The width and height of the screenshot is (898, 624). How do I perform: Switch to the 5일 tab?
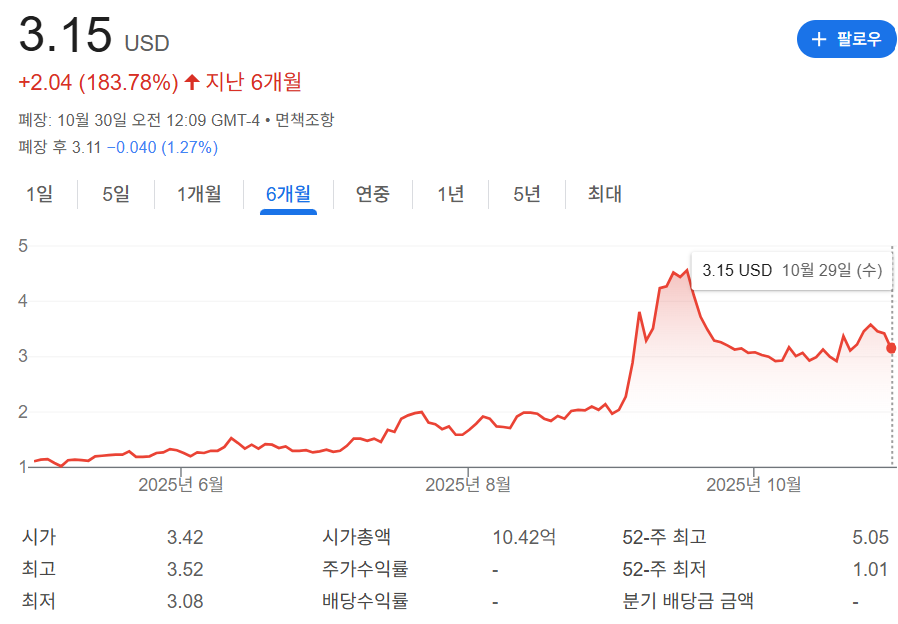[116, 194]
